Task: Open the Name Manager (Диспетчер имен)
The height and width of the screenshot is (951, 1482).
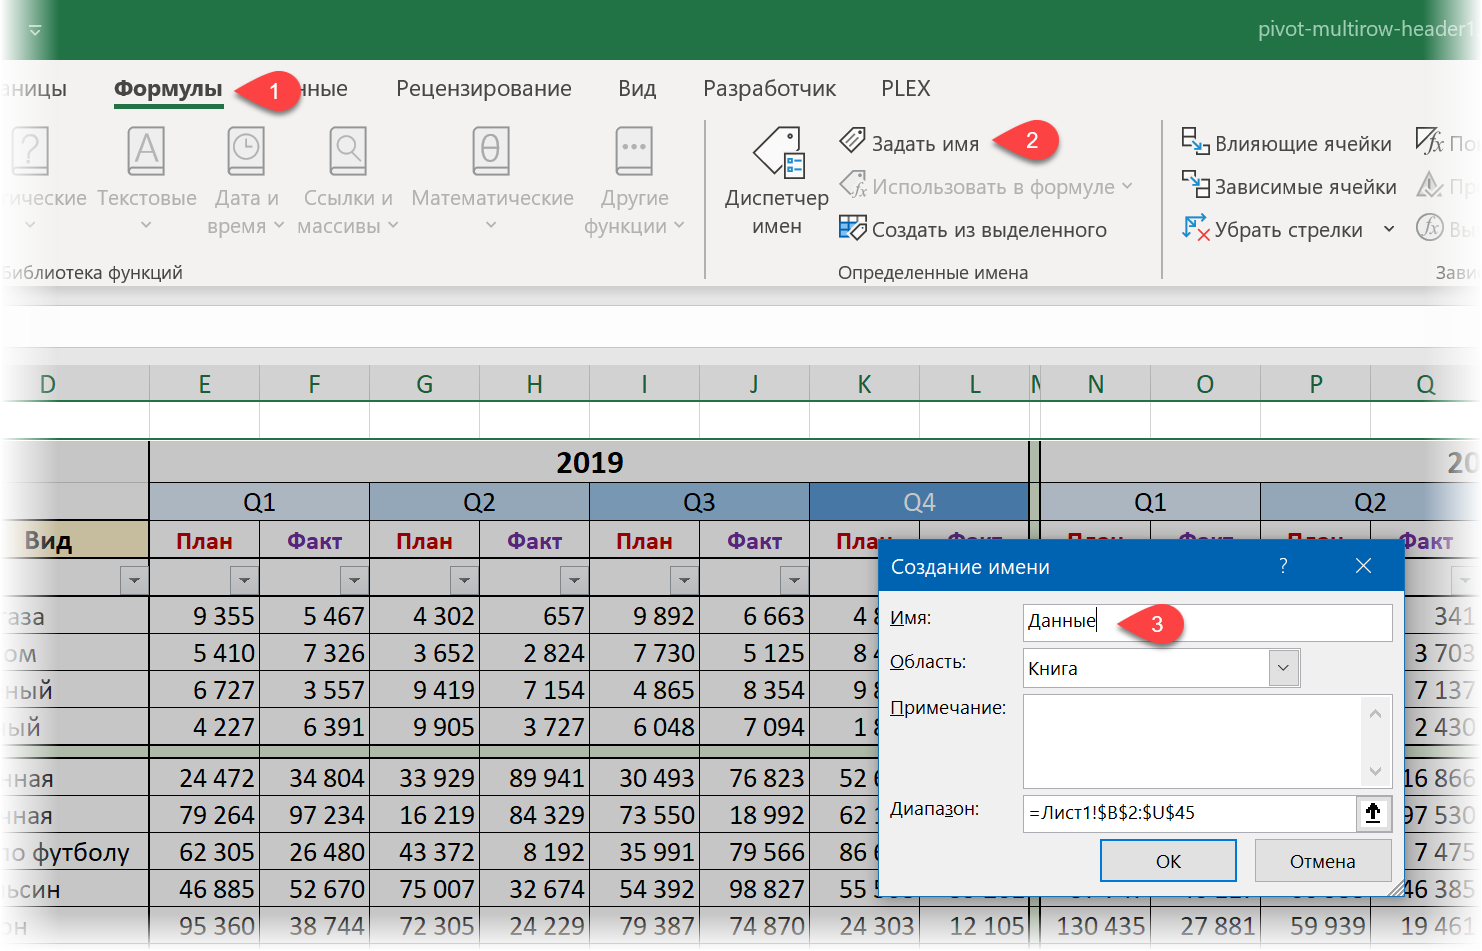Action: point(777,180)
